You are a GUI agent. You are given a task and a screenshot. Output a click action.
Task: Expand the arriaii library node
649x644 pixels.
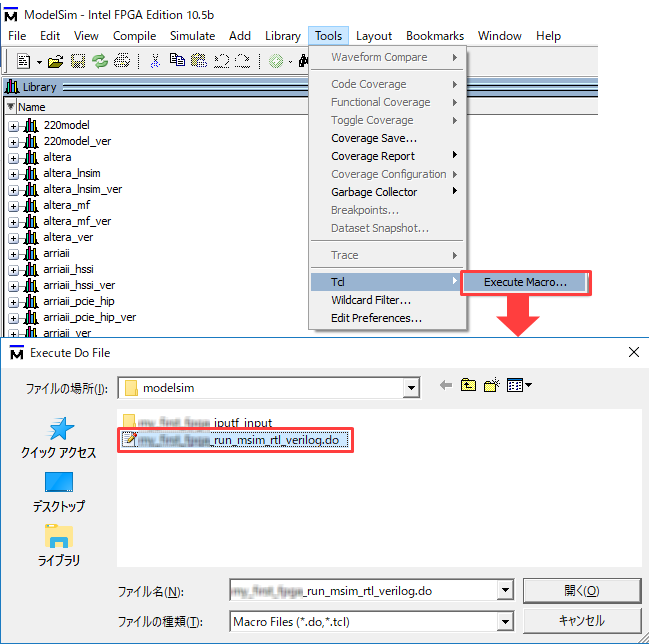click(x=13, y=255)
